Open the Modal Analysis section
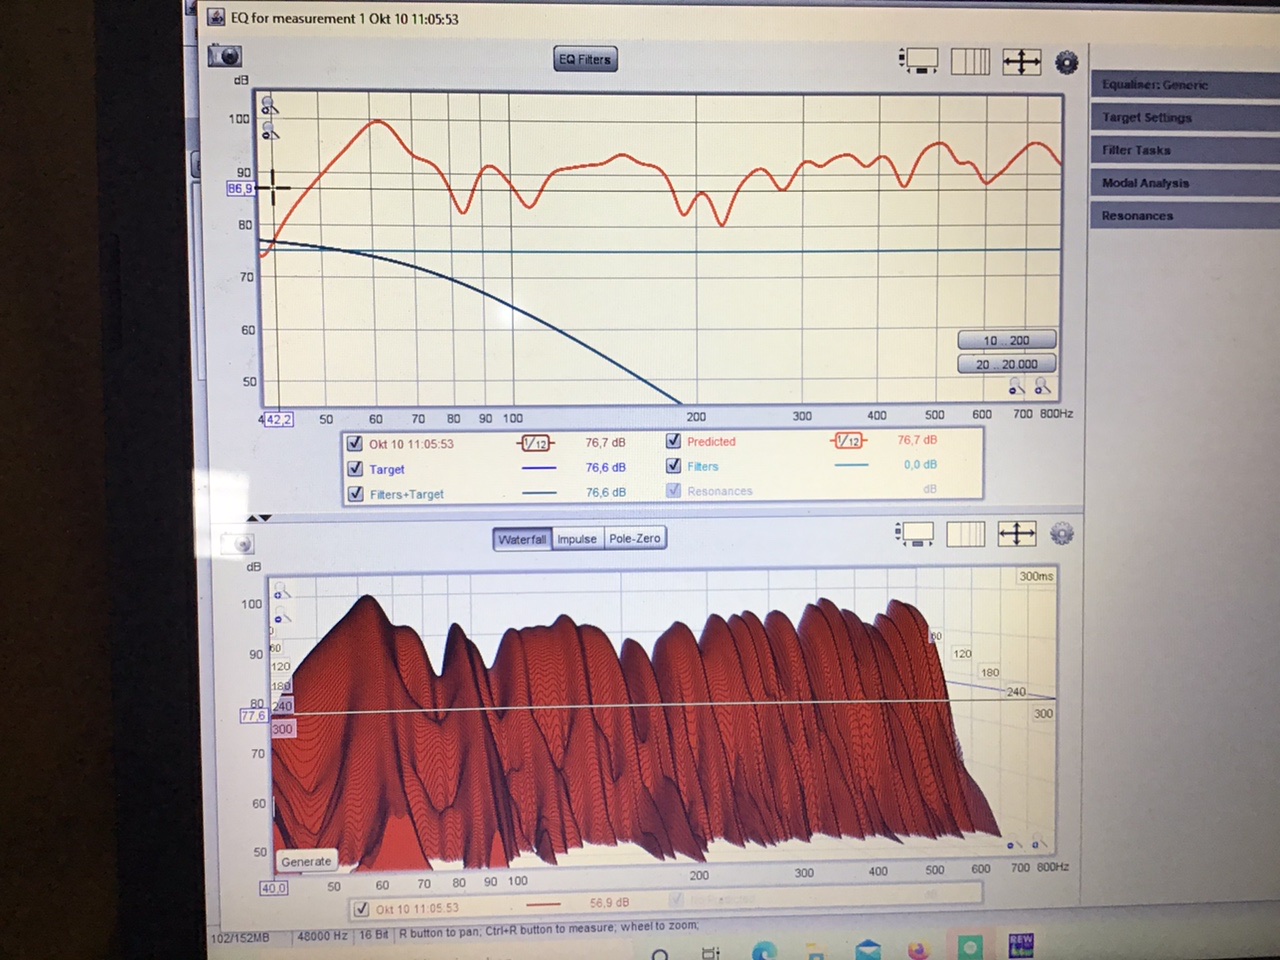 [x=1145, y=183]
